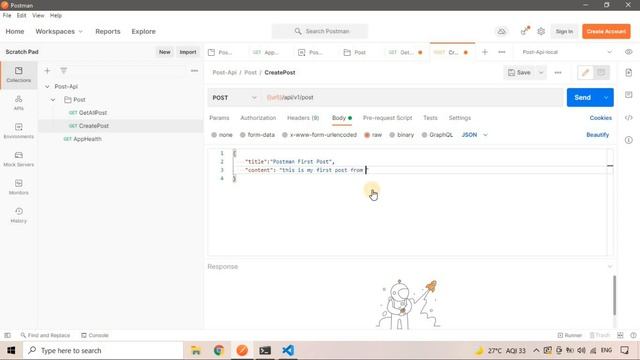This screenshot has height=360, width=640.
Task: Open the Workspaces dropdown
Action: coord(59,31)
